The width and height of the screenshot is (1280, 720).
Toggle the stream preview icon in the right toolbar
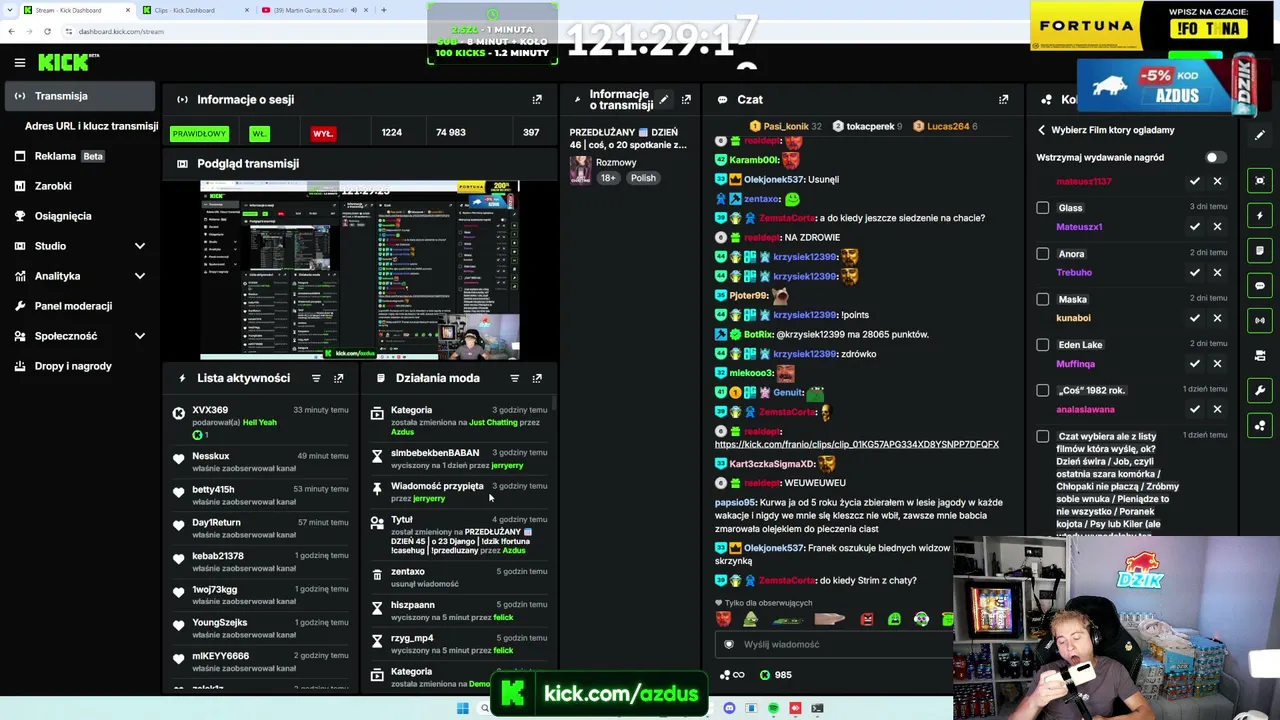click(1260, 181)
